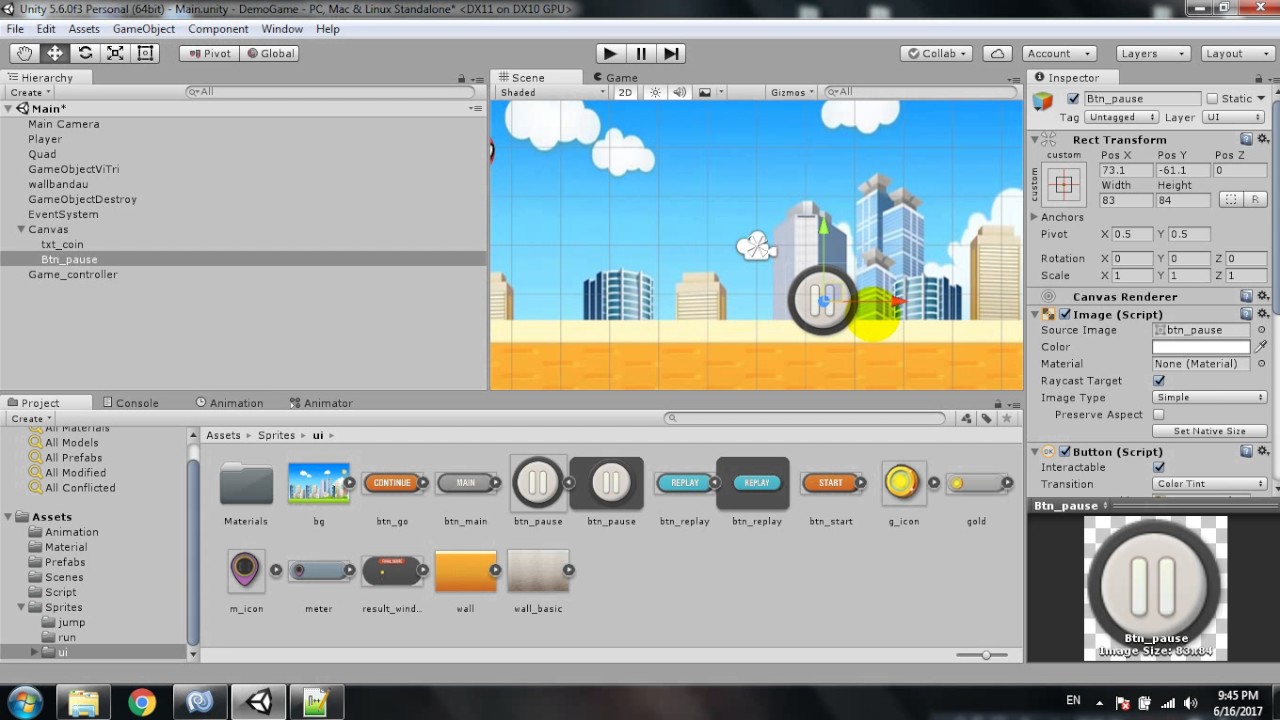Select the Move tool
Image resolution: width=1280 pixels, height=720 pixels.
(54, 53)
